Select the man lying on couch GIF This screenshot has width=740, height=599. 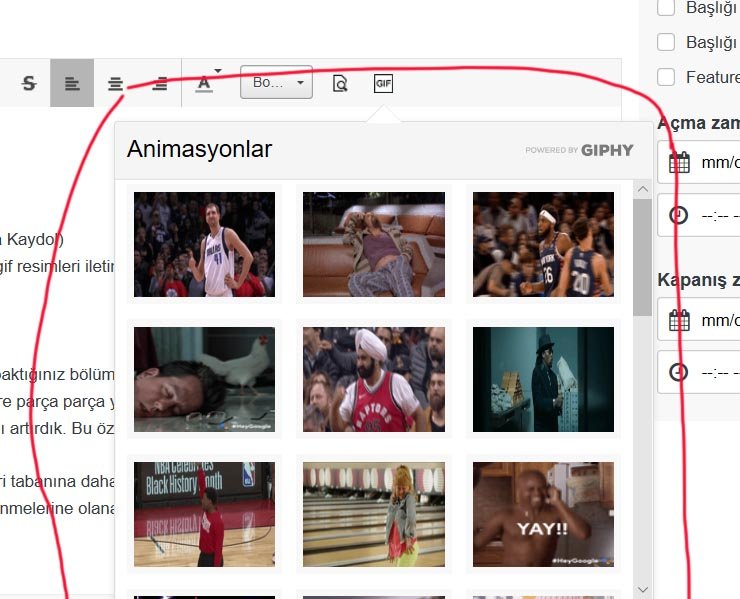374,245
